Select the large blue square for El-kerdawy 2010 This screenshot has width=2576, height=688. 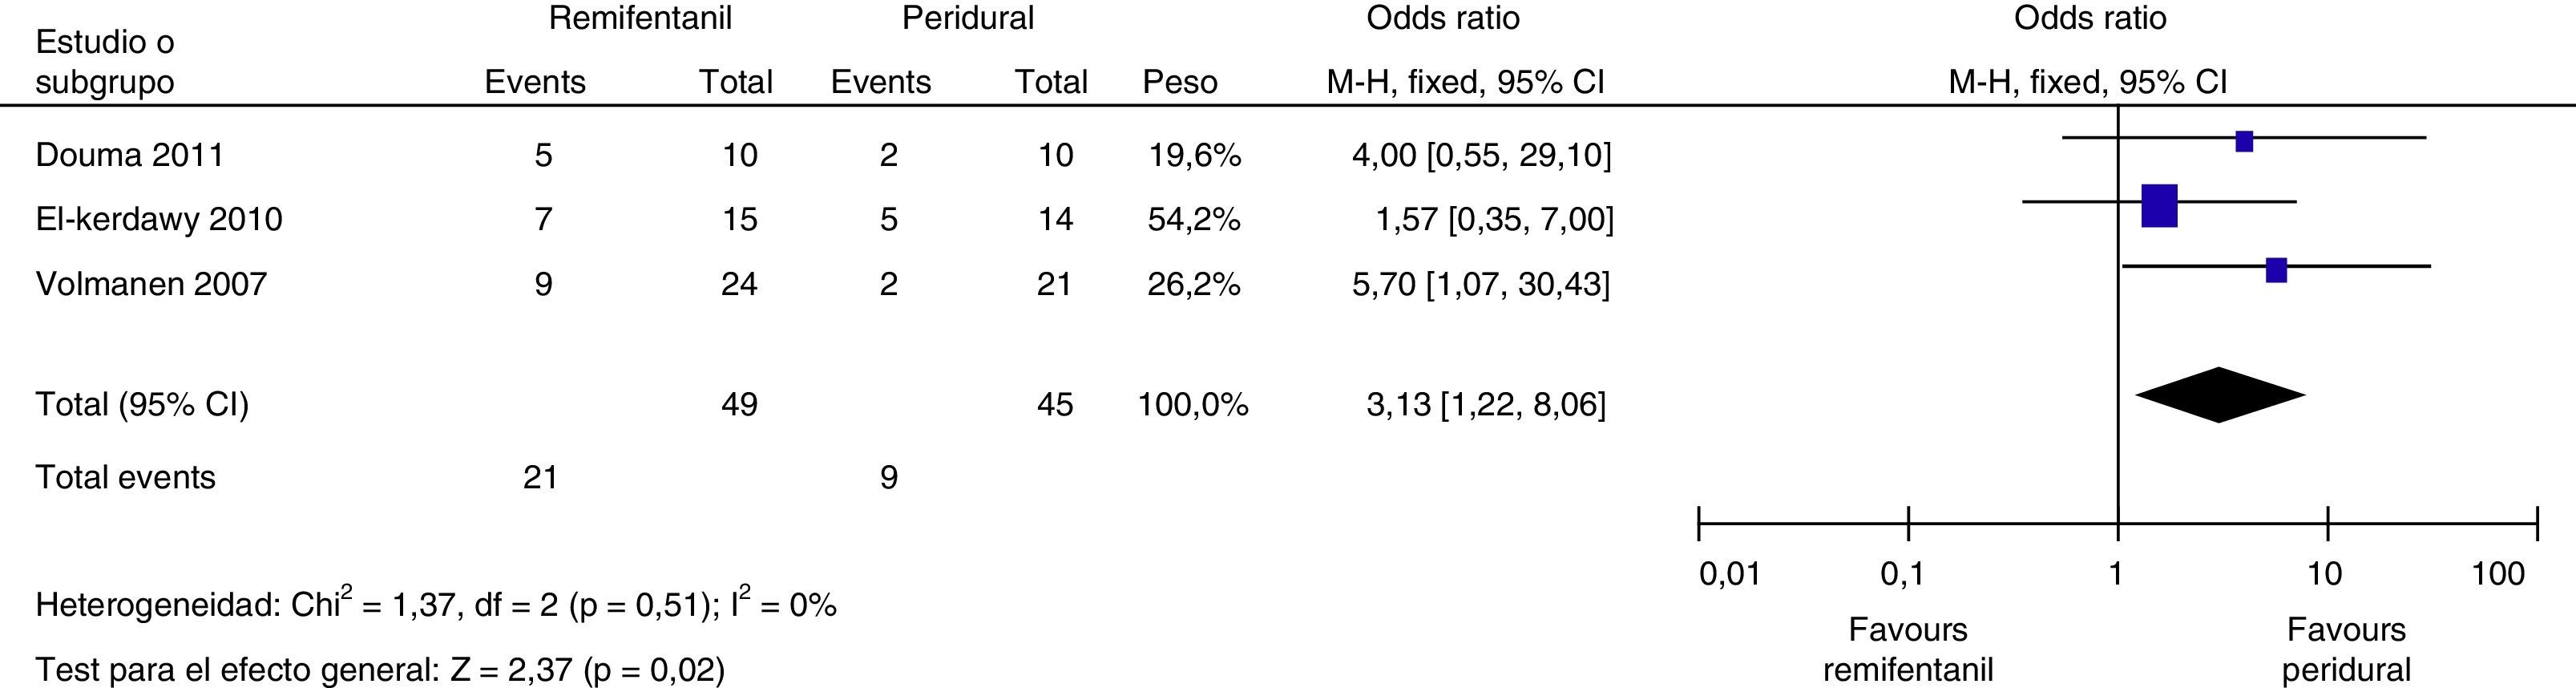(x=2159, y=206)
